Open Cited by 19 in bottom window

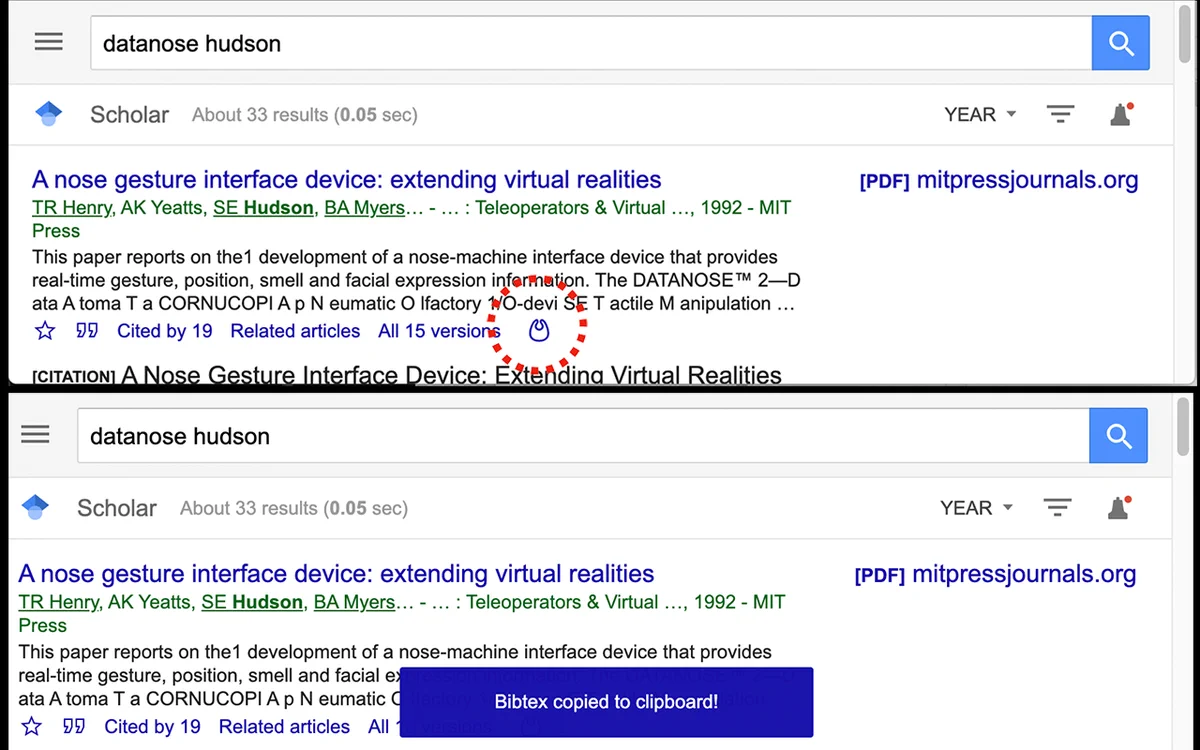pos(152,726)
